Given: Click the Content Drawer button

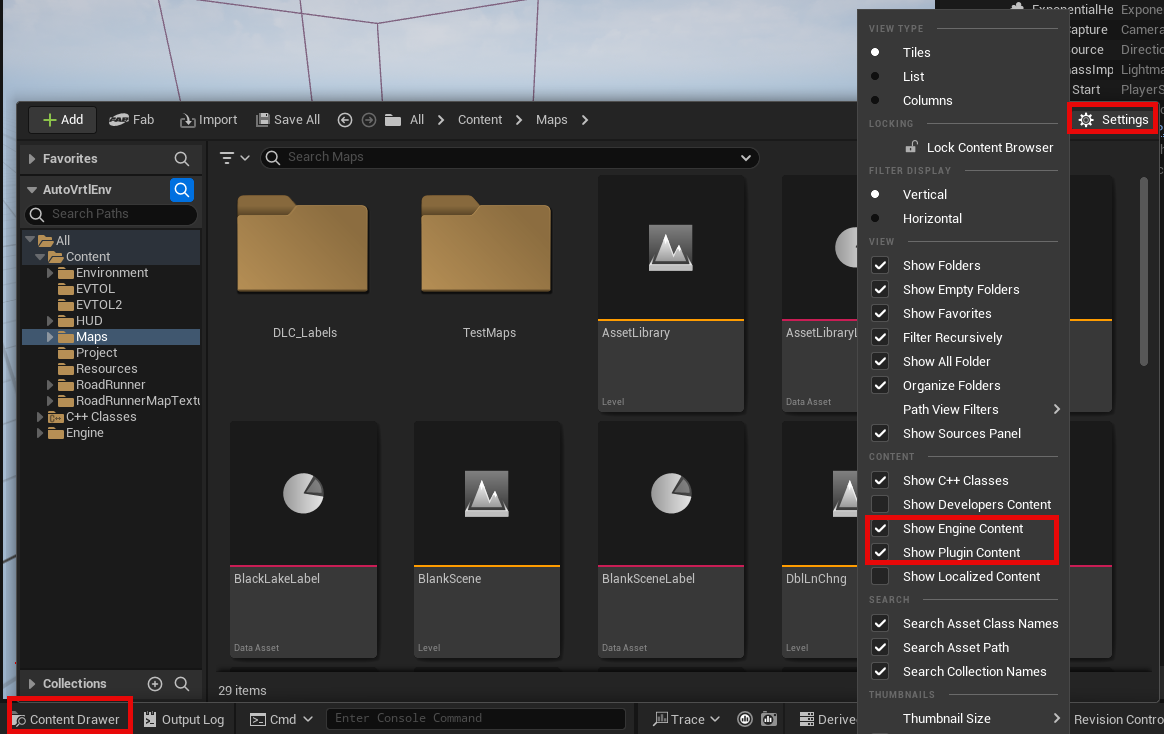Looking at the screenshot, I should [x=66, y=716].
